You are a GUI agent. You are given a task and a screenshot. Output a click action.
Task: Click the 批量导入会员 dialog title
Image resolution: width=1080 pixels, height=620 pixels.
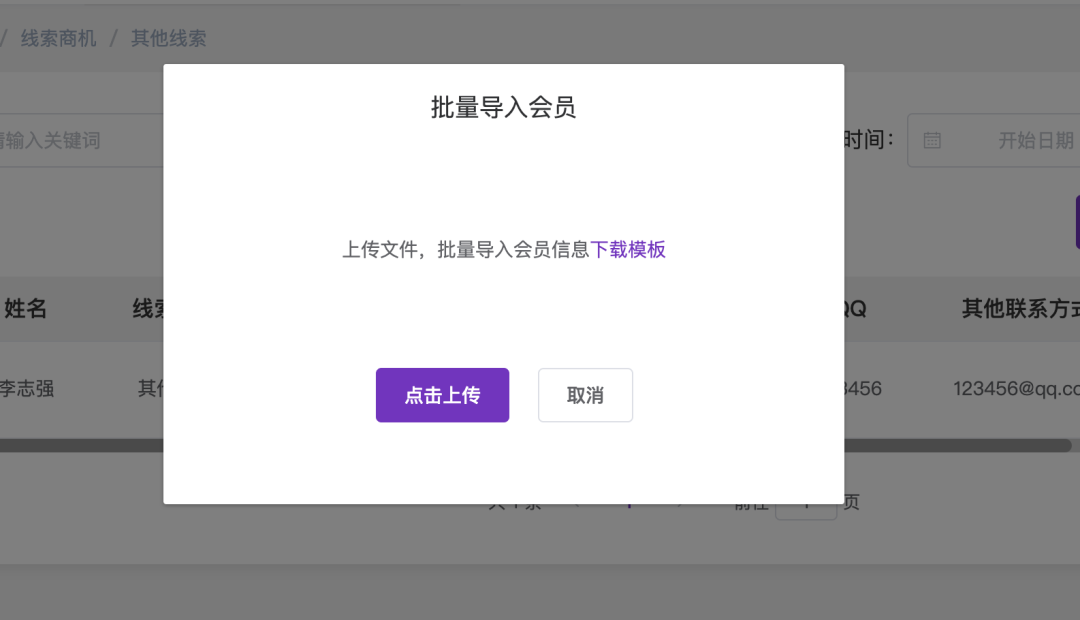(503, 108)
